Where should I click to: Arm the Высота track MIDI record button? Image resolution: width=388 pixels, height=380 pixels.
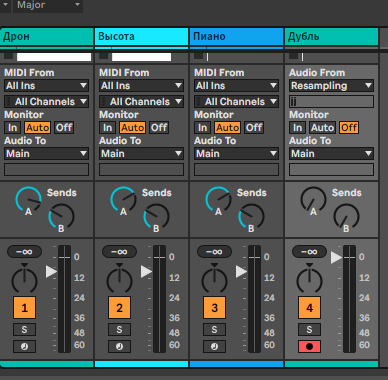coord(119,346)
